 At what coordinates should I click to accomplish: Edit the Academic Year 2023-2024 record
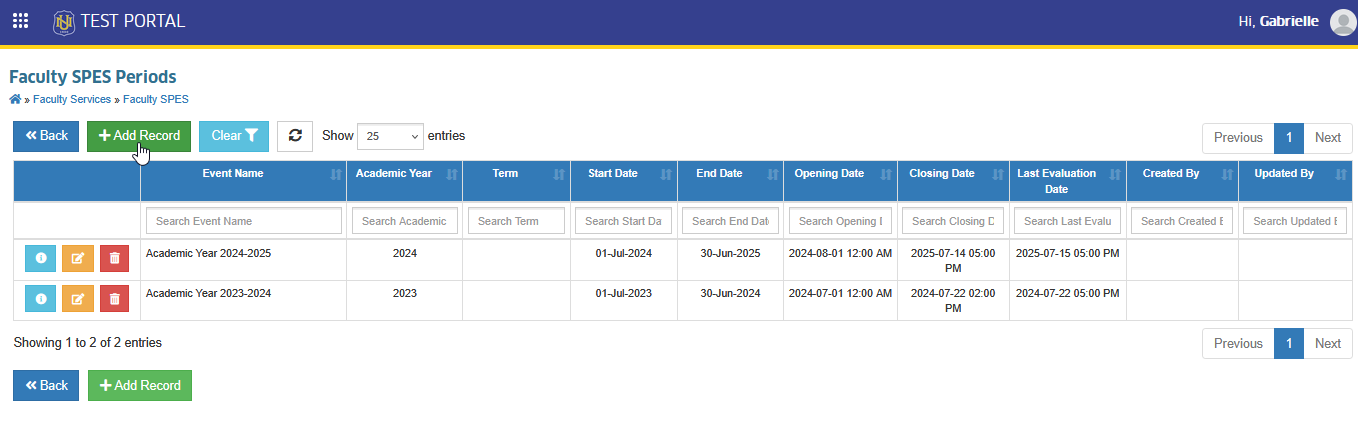78,298
